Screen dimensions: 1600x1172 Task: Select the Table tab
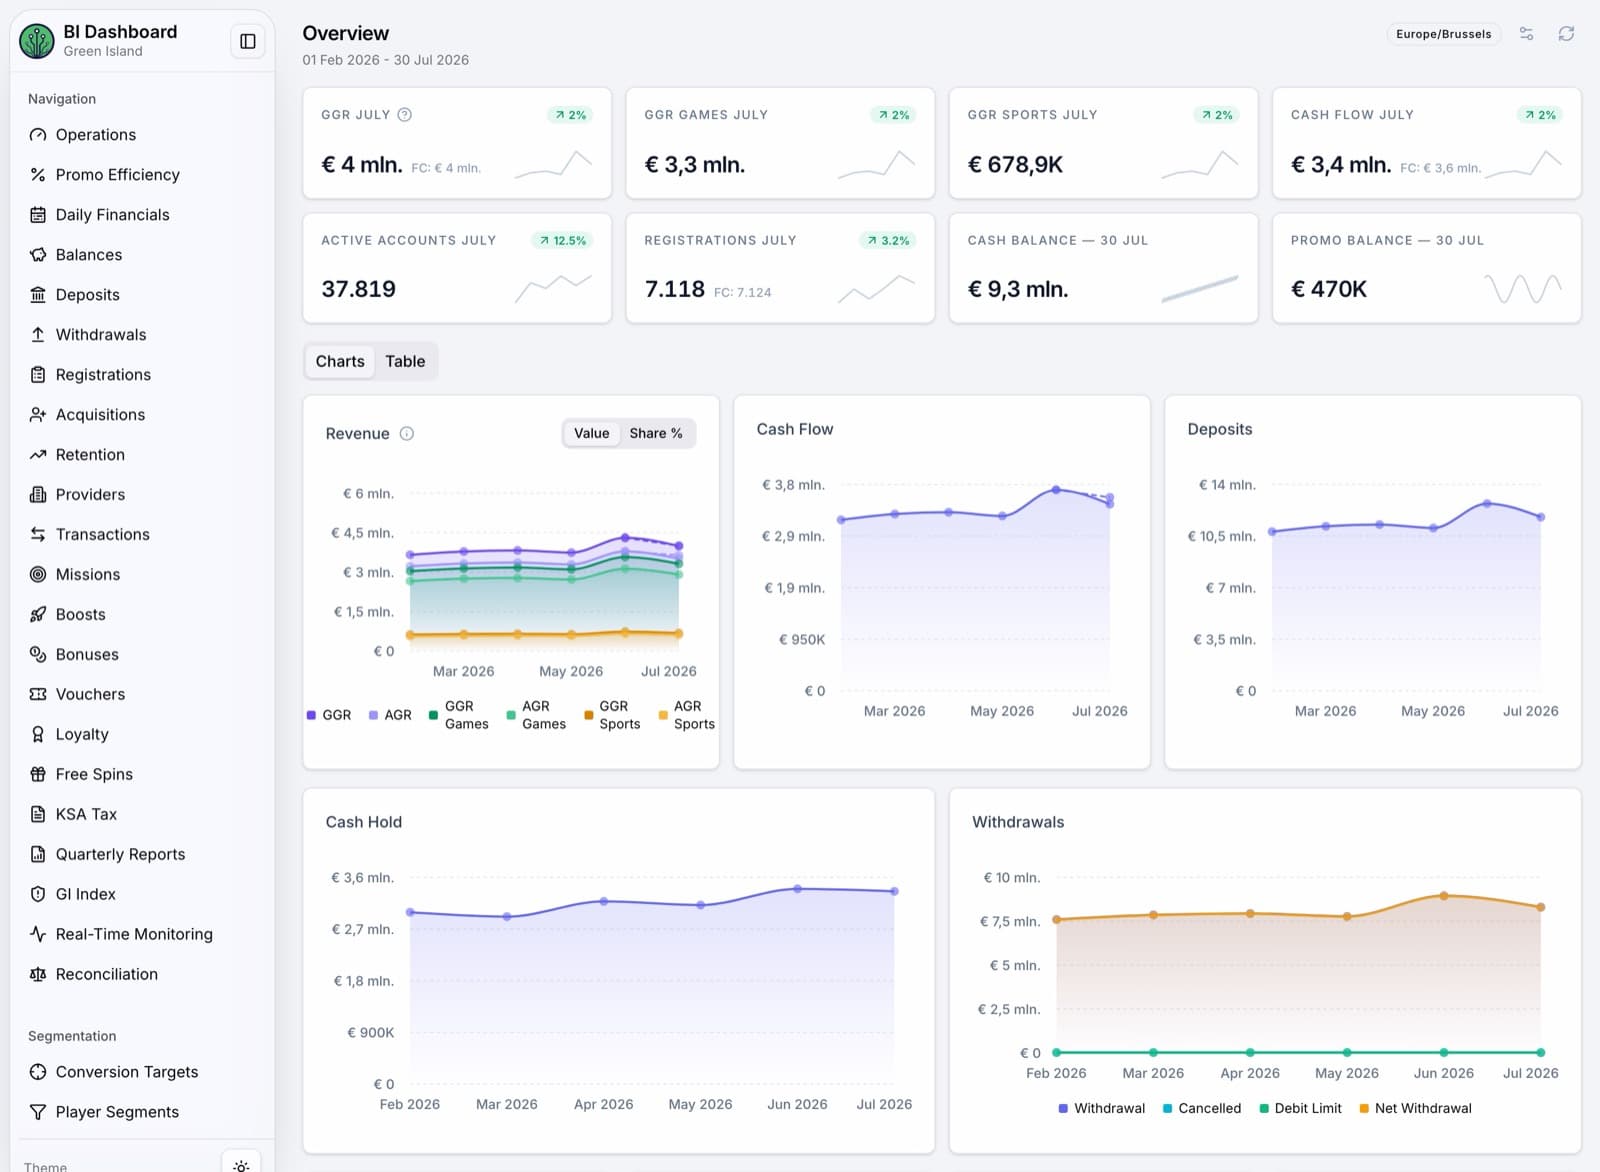(405, 362)
